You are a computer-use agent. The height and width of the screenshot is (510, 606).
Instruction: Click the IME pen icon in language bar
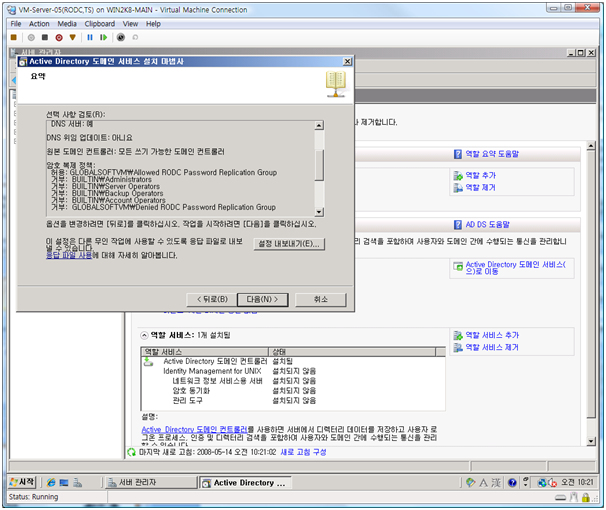(x=470, y=483)
